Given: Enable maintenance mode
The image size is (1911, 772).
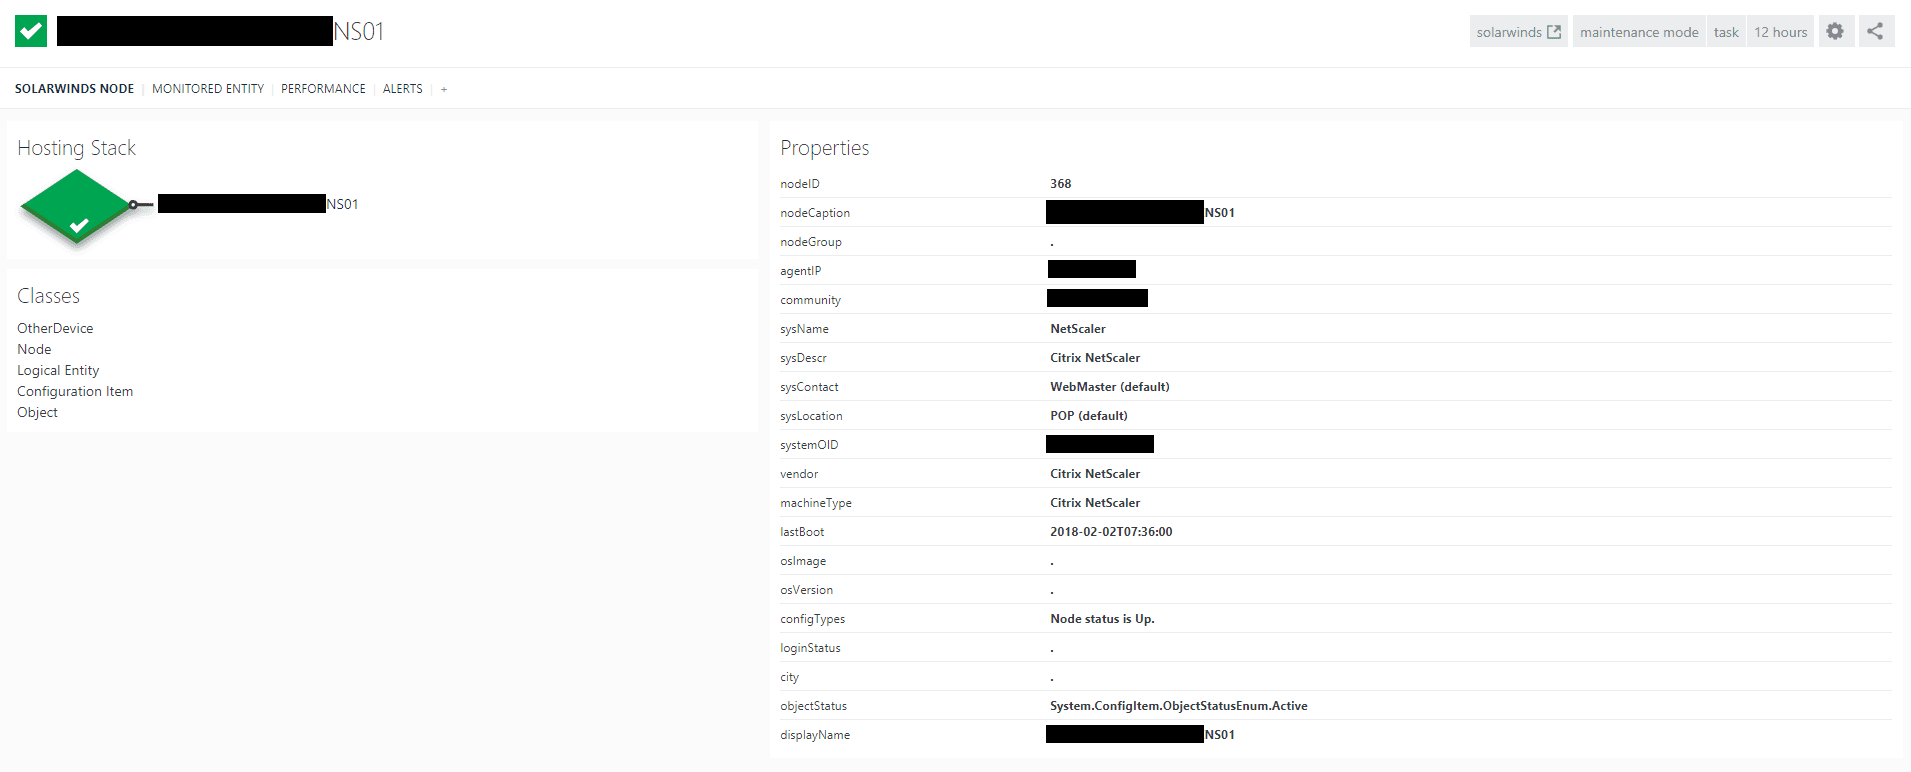Looking at the screenshot, I should (x=1638, y=32).
